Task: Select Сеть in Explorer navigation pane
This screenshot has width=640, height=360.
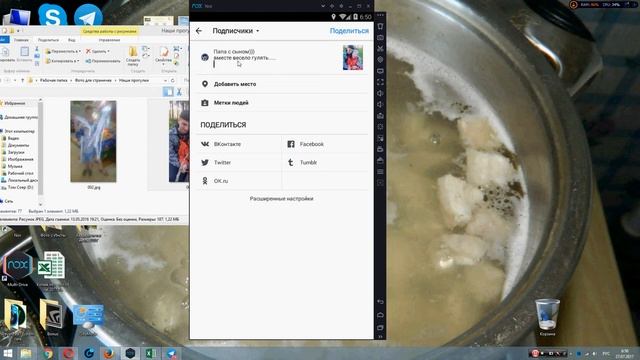Action: pyautogui.click(x=9, y=201)
